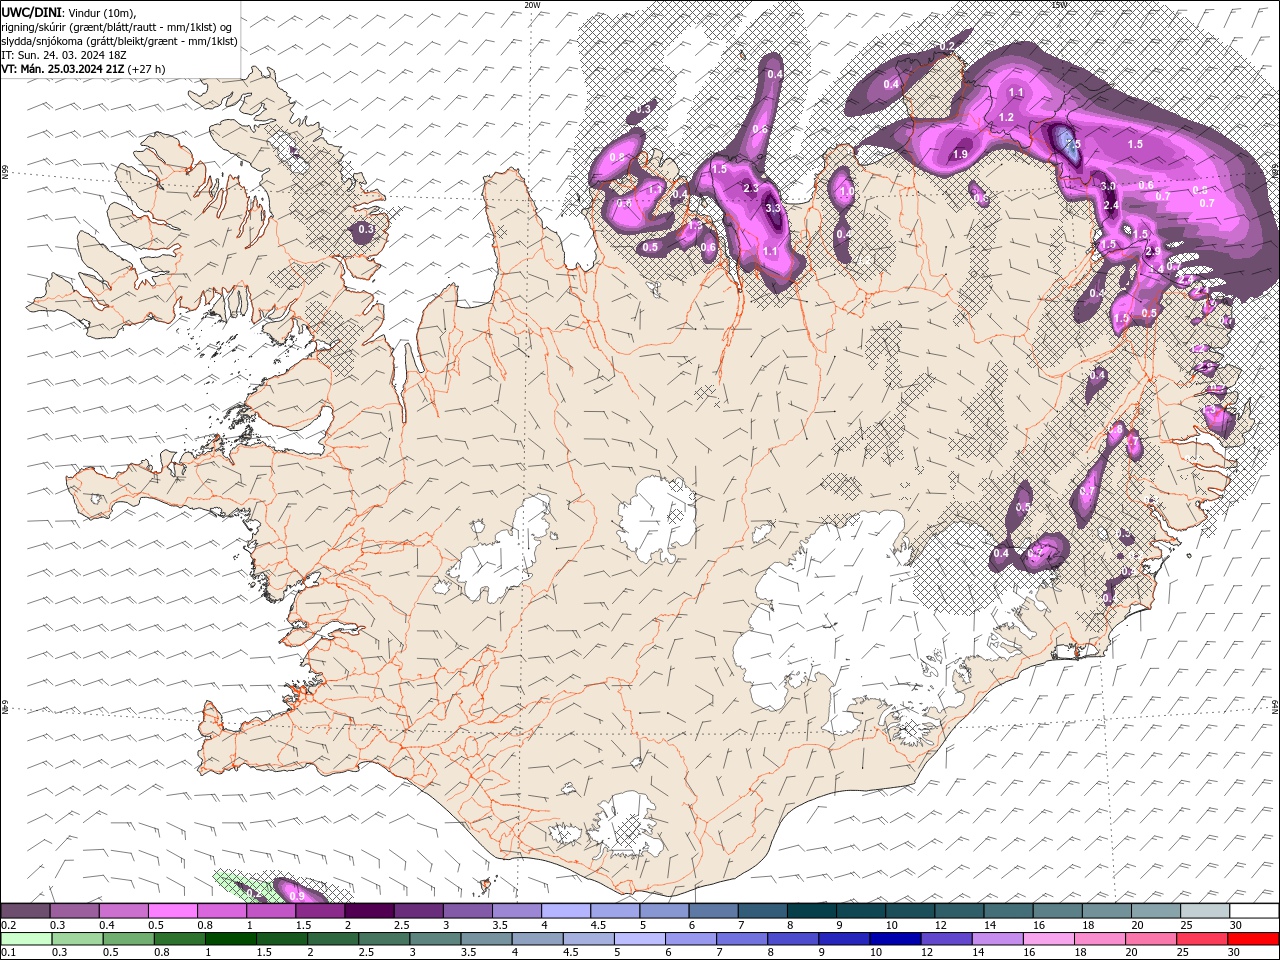Select the 0.2 mauve swatch in snow scale
This screenshot has width=1280, height=960.
tap(26, 911)
